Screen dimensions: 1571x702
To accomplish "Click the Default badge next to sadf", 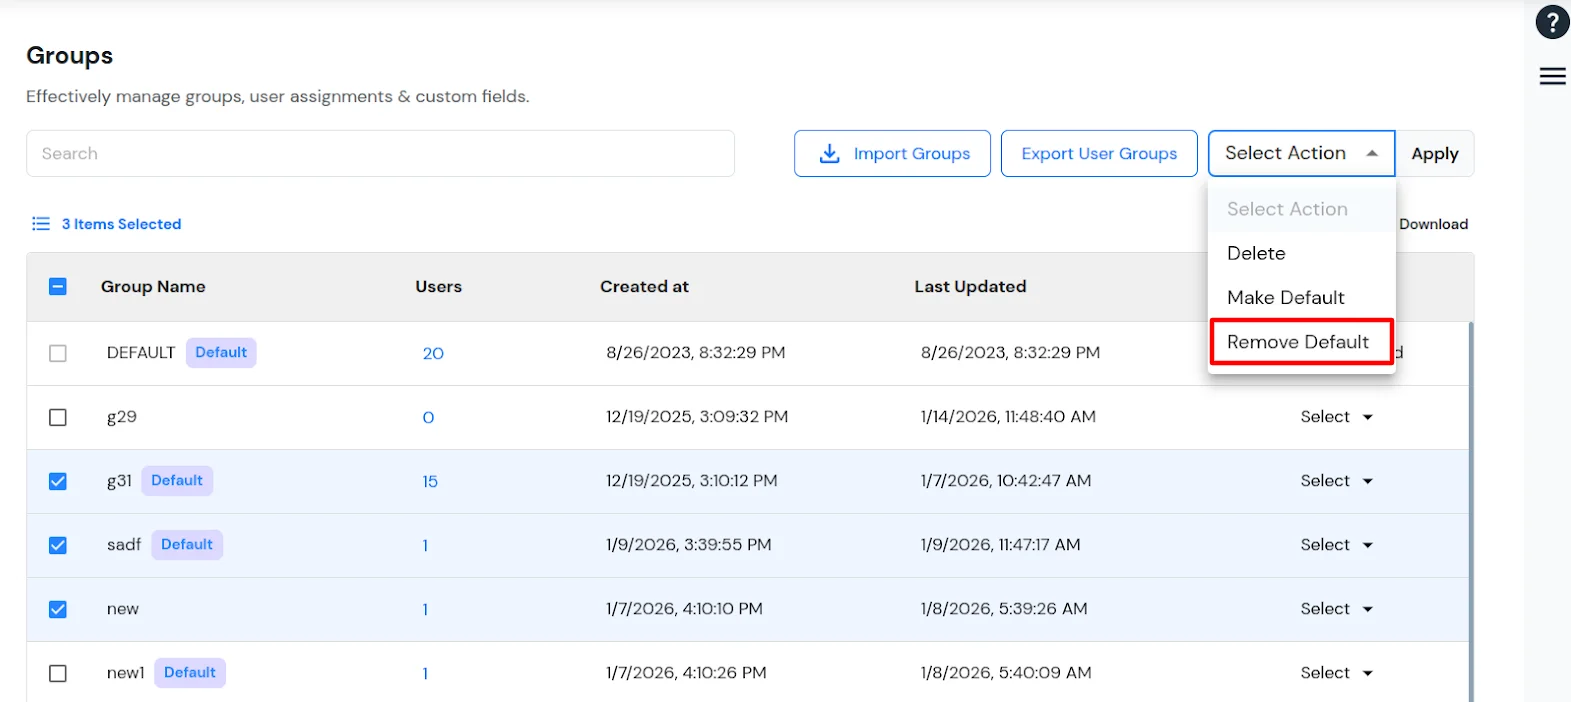I will pyautogui.click(x=187, y=545).
